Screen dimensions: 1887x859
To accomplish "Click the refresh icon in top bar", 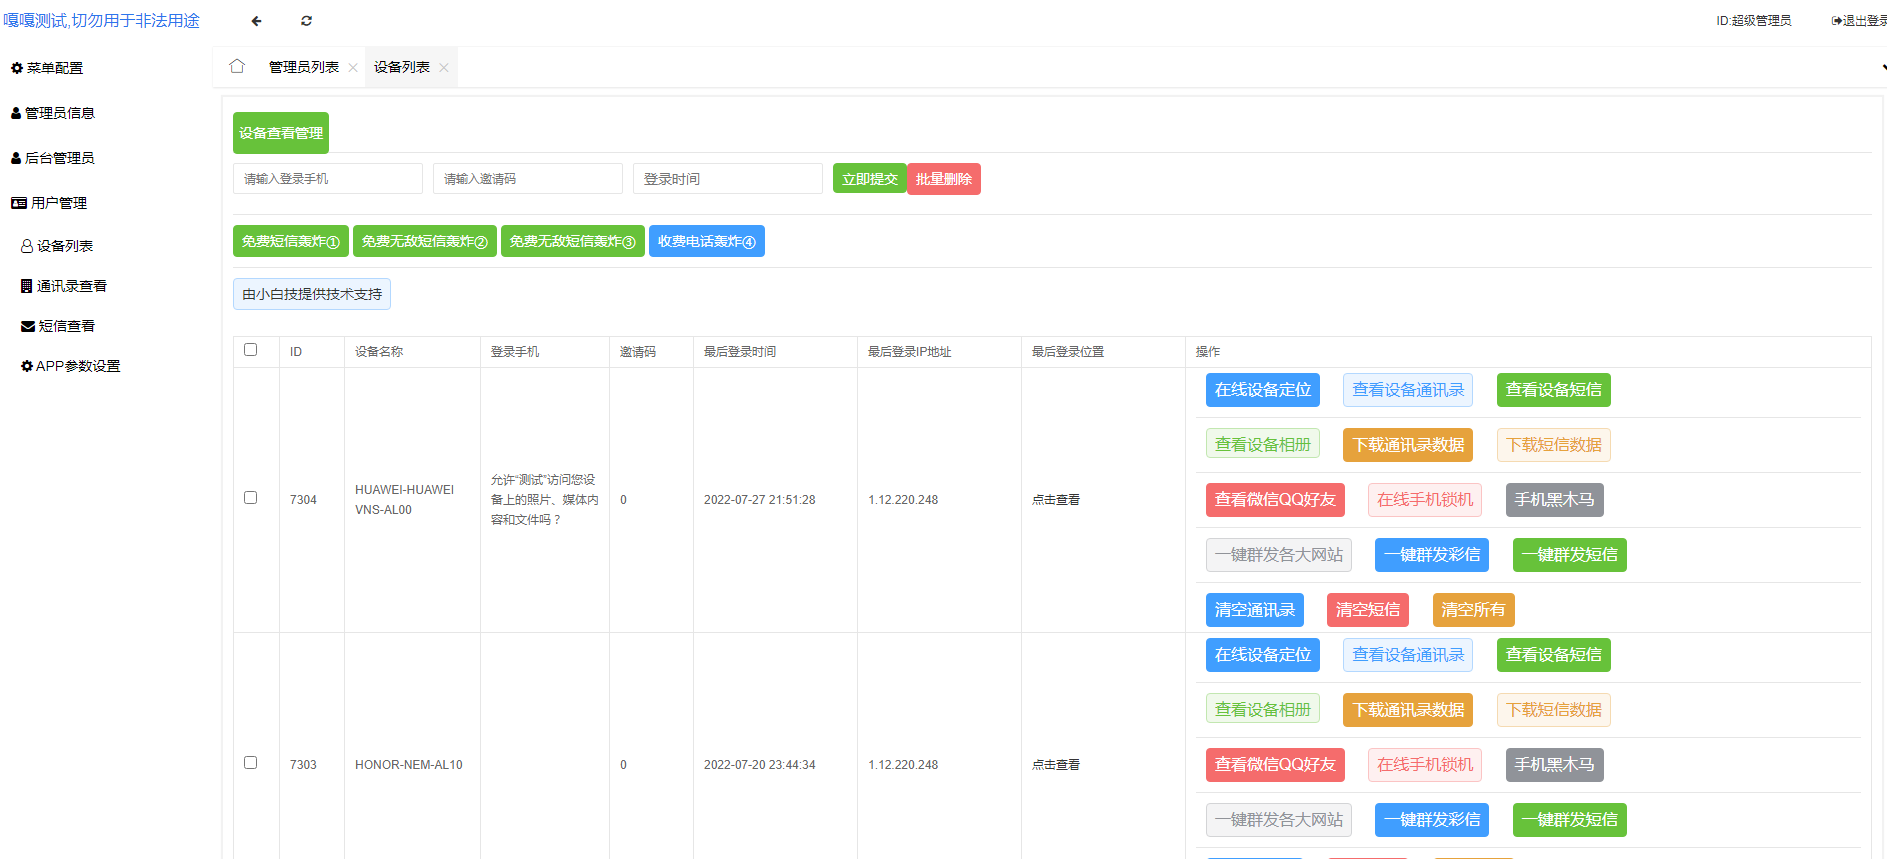I will 306,21.
